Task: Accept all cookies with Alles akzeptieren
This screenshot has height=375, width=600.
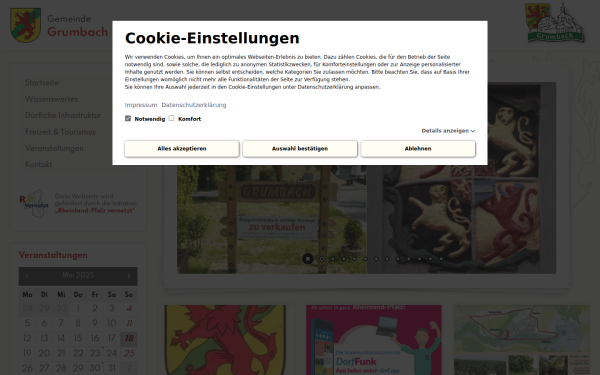Action: (x=182, y=148)
